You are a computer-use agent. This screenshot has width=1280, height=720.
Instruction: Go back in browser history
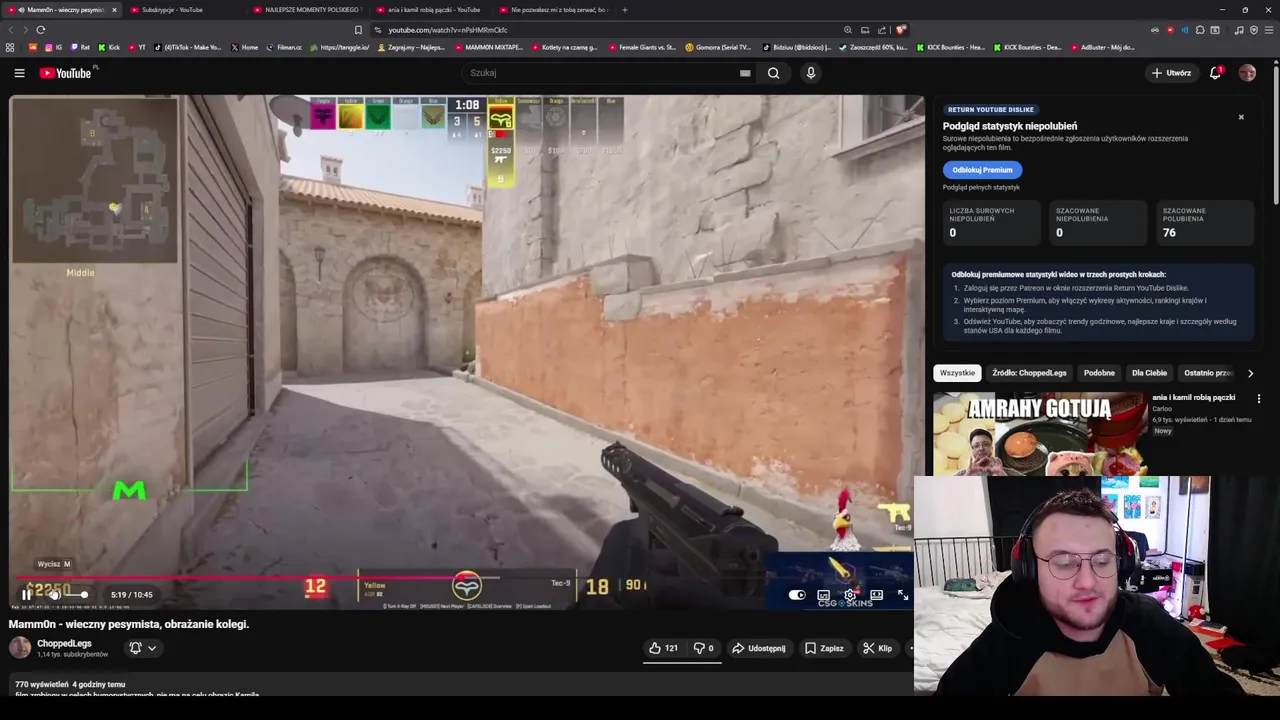click(11, 30)
